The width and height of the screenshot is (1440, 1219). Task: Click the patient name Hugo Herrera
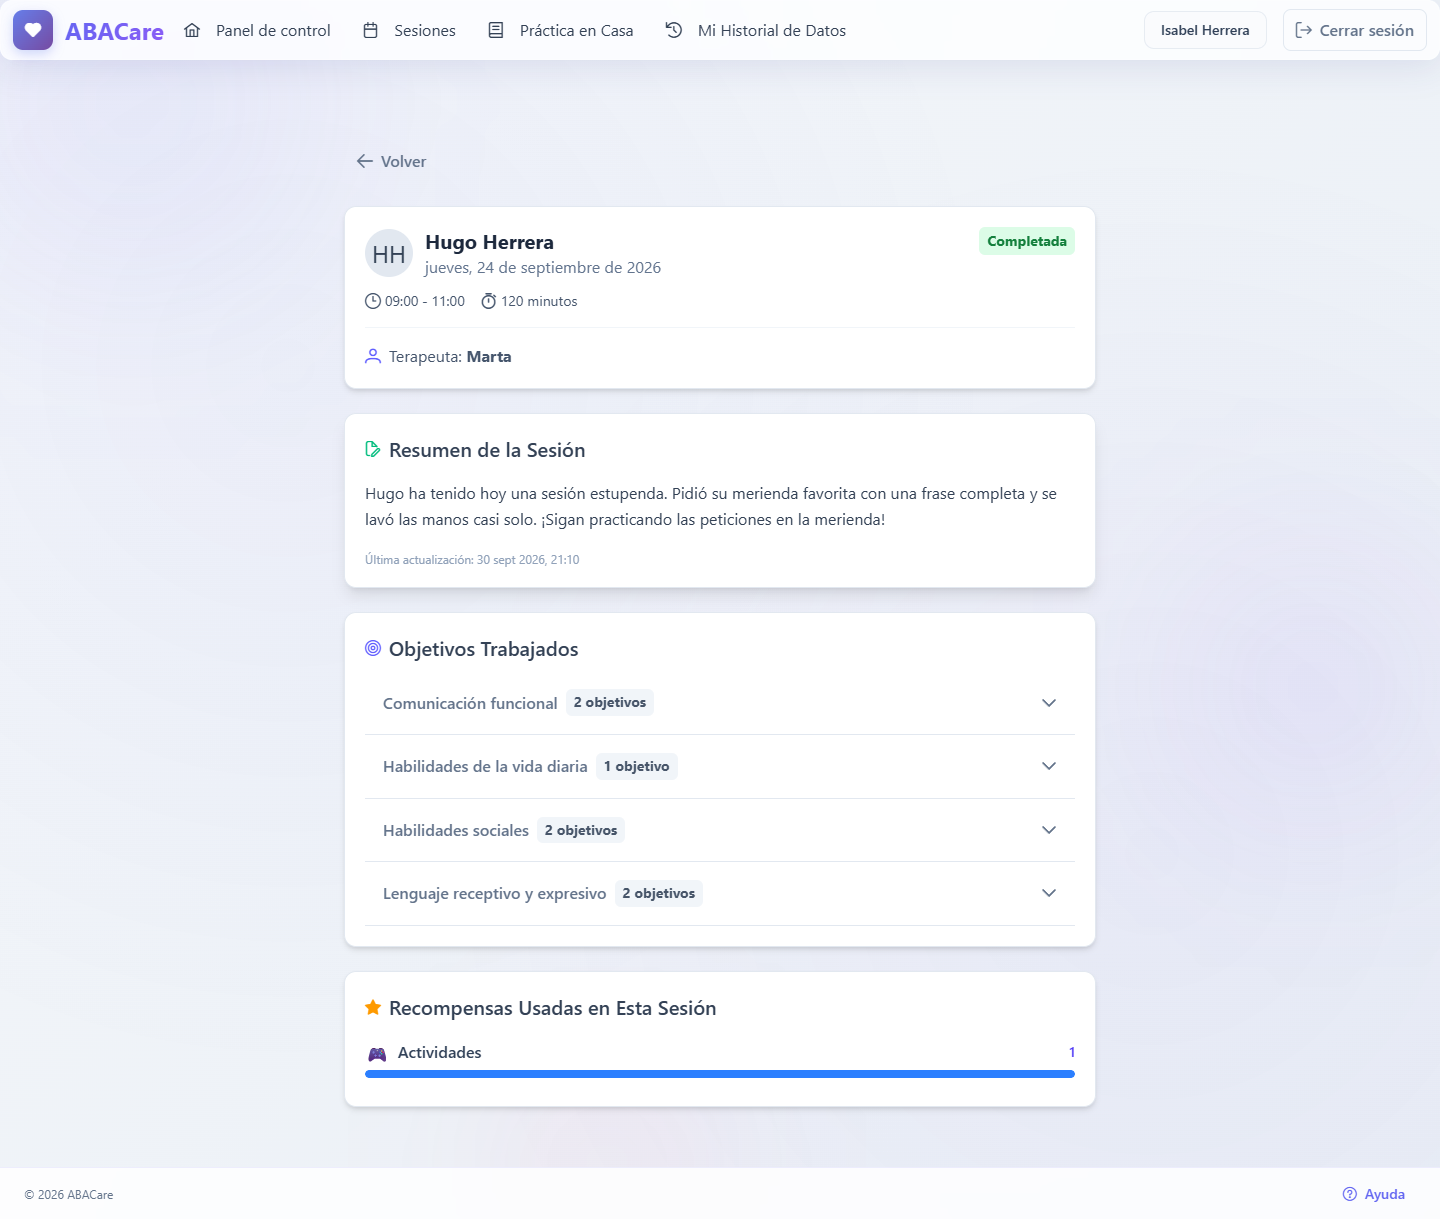(489, 242)
